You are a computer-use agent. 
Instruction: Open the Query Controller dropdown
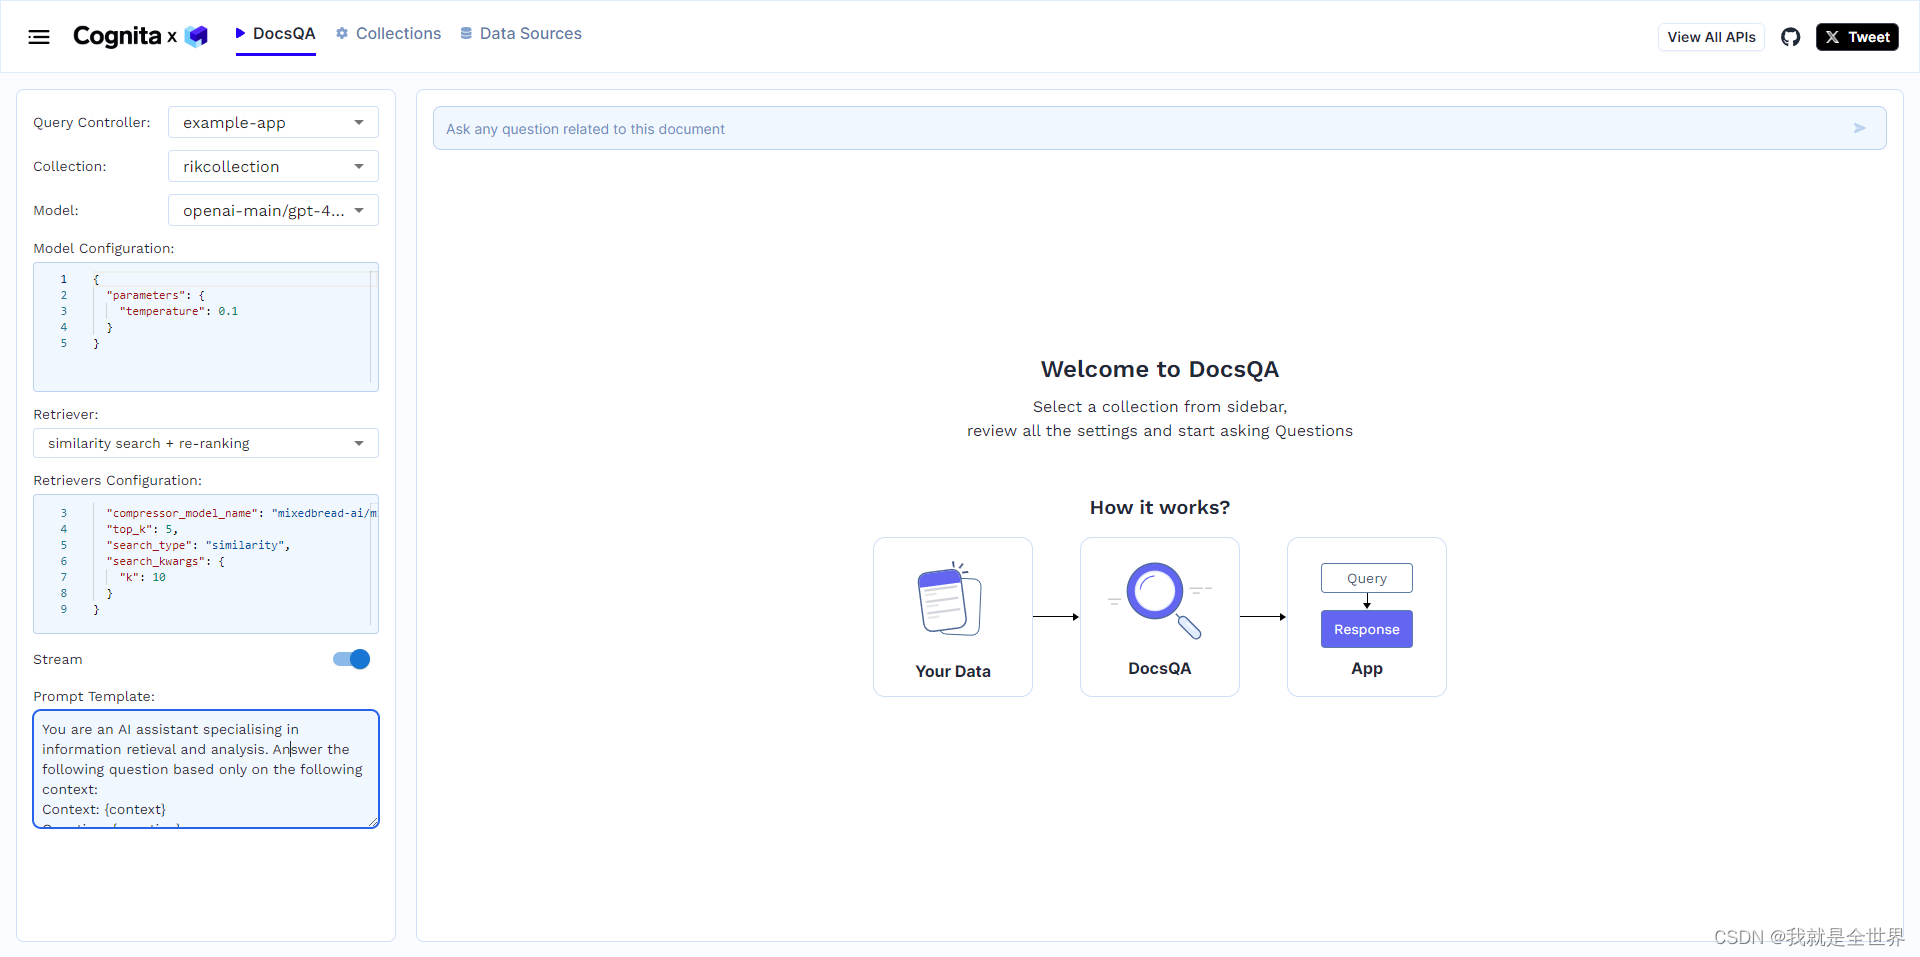[x=273, y=122]
